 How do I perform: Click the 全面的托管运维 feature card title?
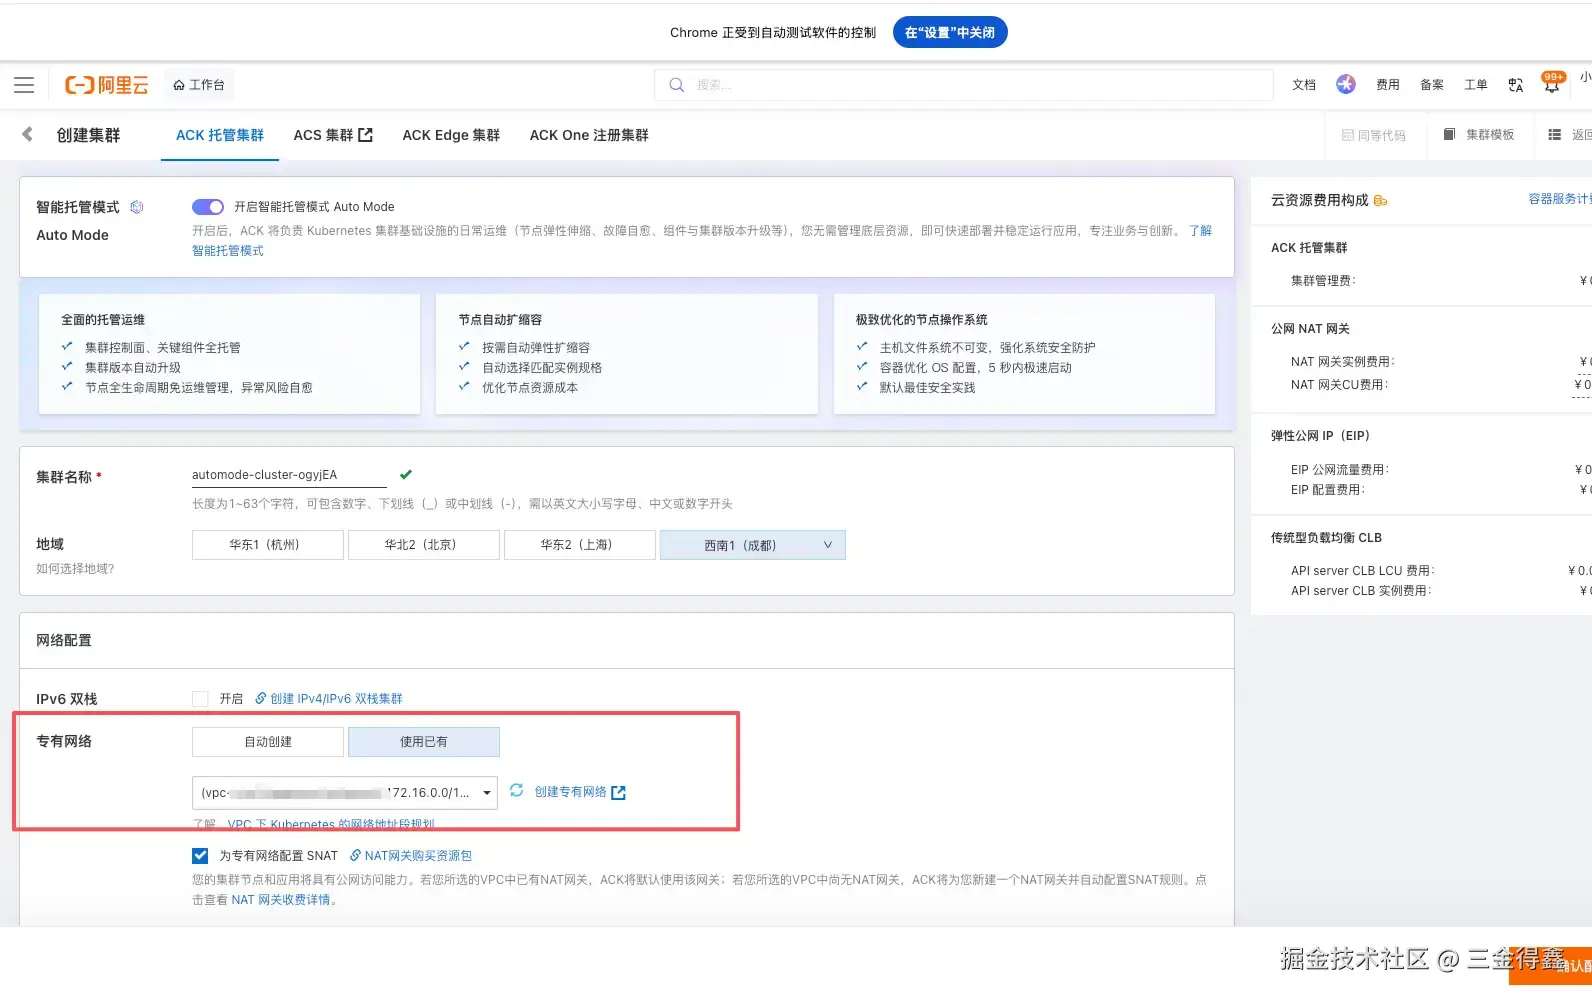point(103,320)
